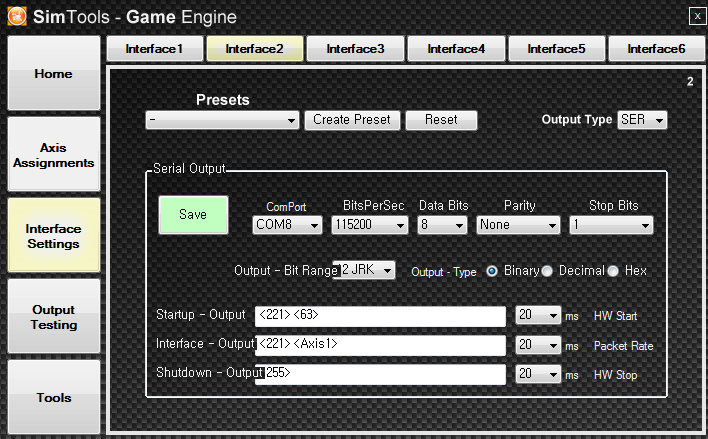Close the Game Engine window

[697, 16]
